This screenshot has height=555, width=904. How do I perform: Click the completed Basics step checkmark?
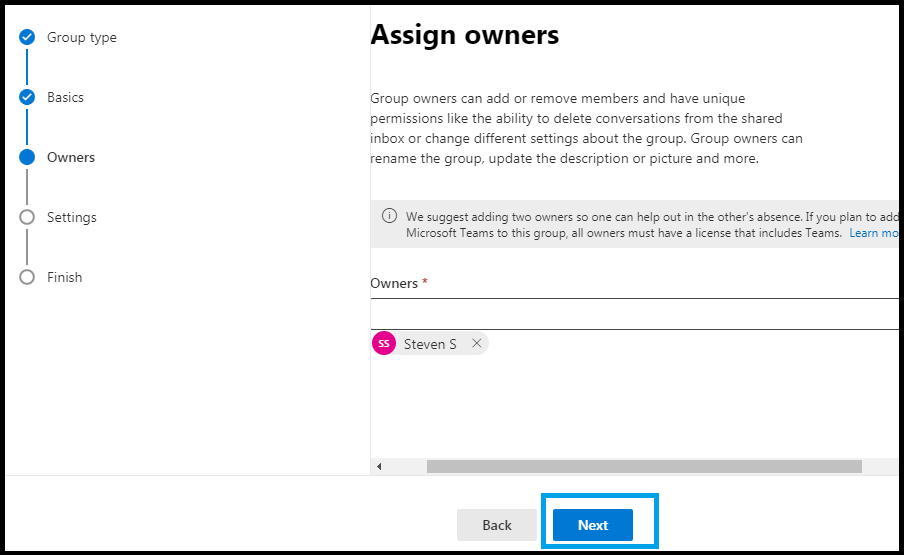point(27,97)
